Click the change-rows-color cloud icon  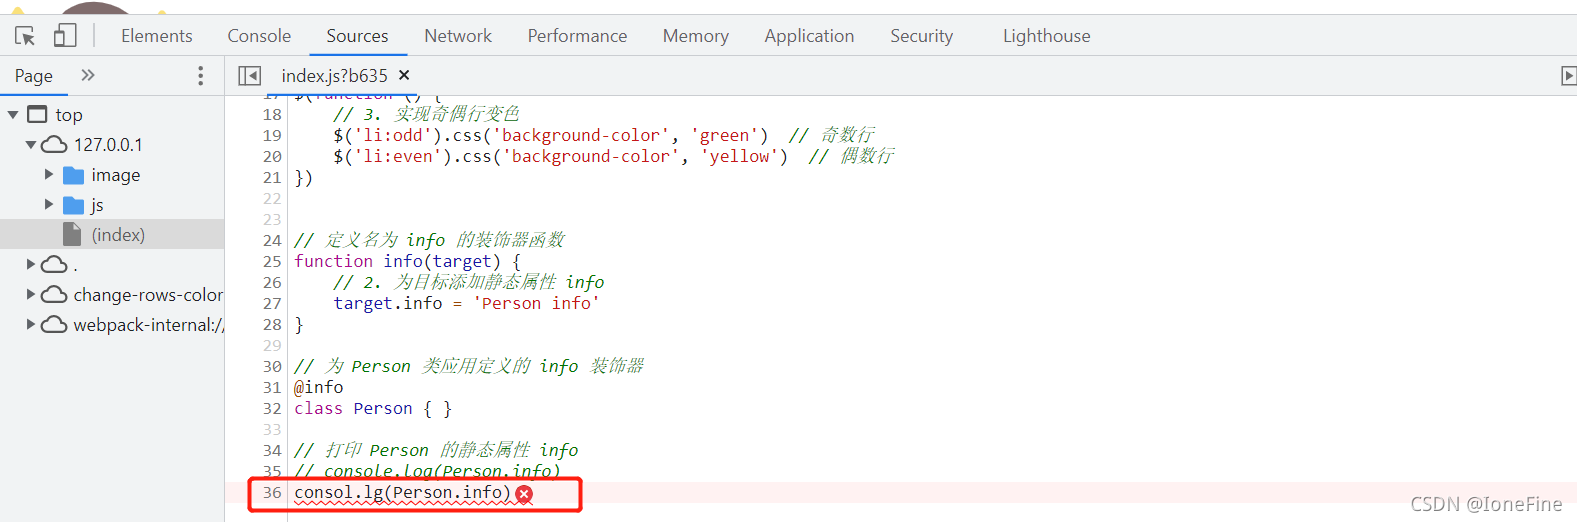(54, 294)
